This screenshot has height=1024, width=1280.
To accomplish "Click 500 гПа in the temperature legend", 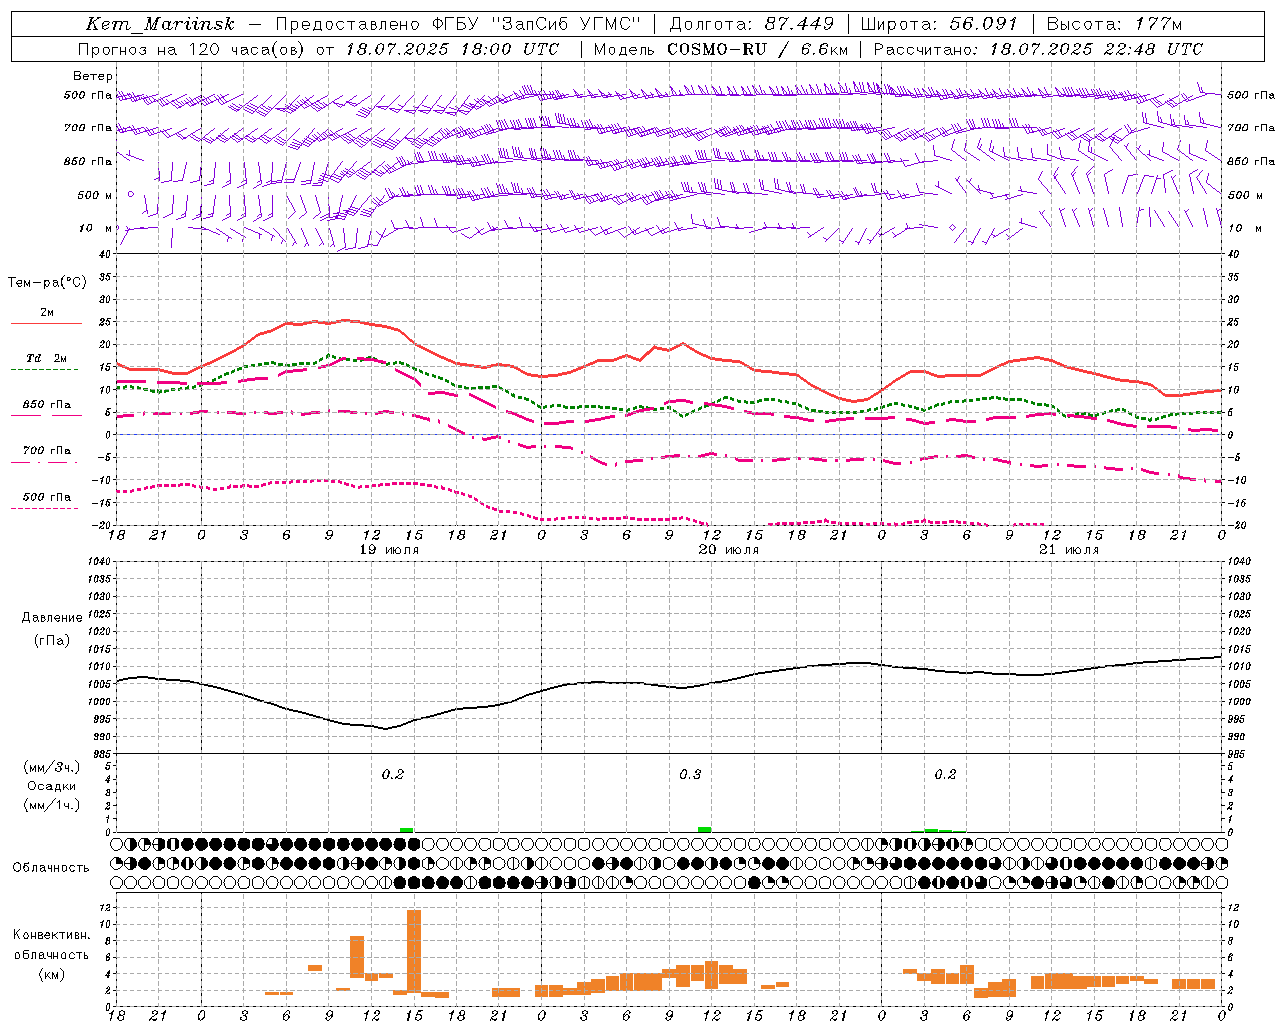I will (47, 497).
